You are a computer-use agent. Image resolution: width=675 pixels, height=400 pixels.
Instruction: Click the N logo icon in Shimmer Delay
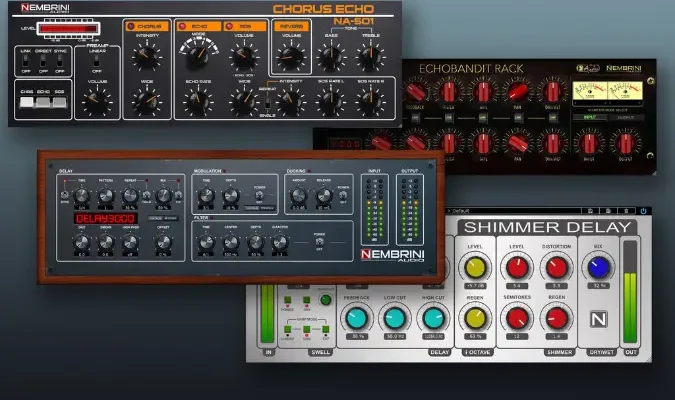pyautogui.click(x=599, y=318)
